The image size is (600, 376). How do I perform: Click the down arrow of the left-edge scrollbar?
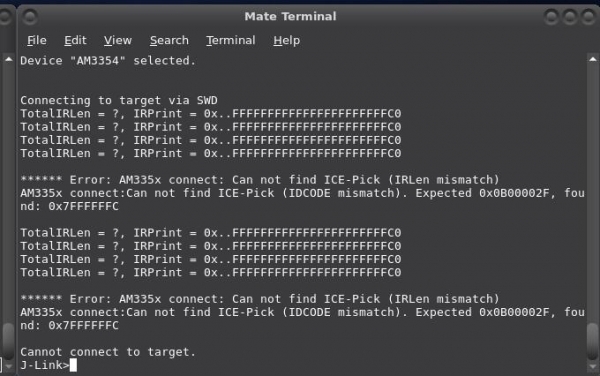pos(8,366)
